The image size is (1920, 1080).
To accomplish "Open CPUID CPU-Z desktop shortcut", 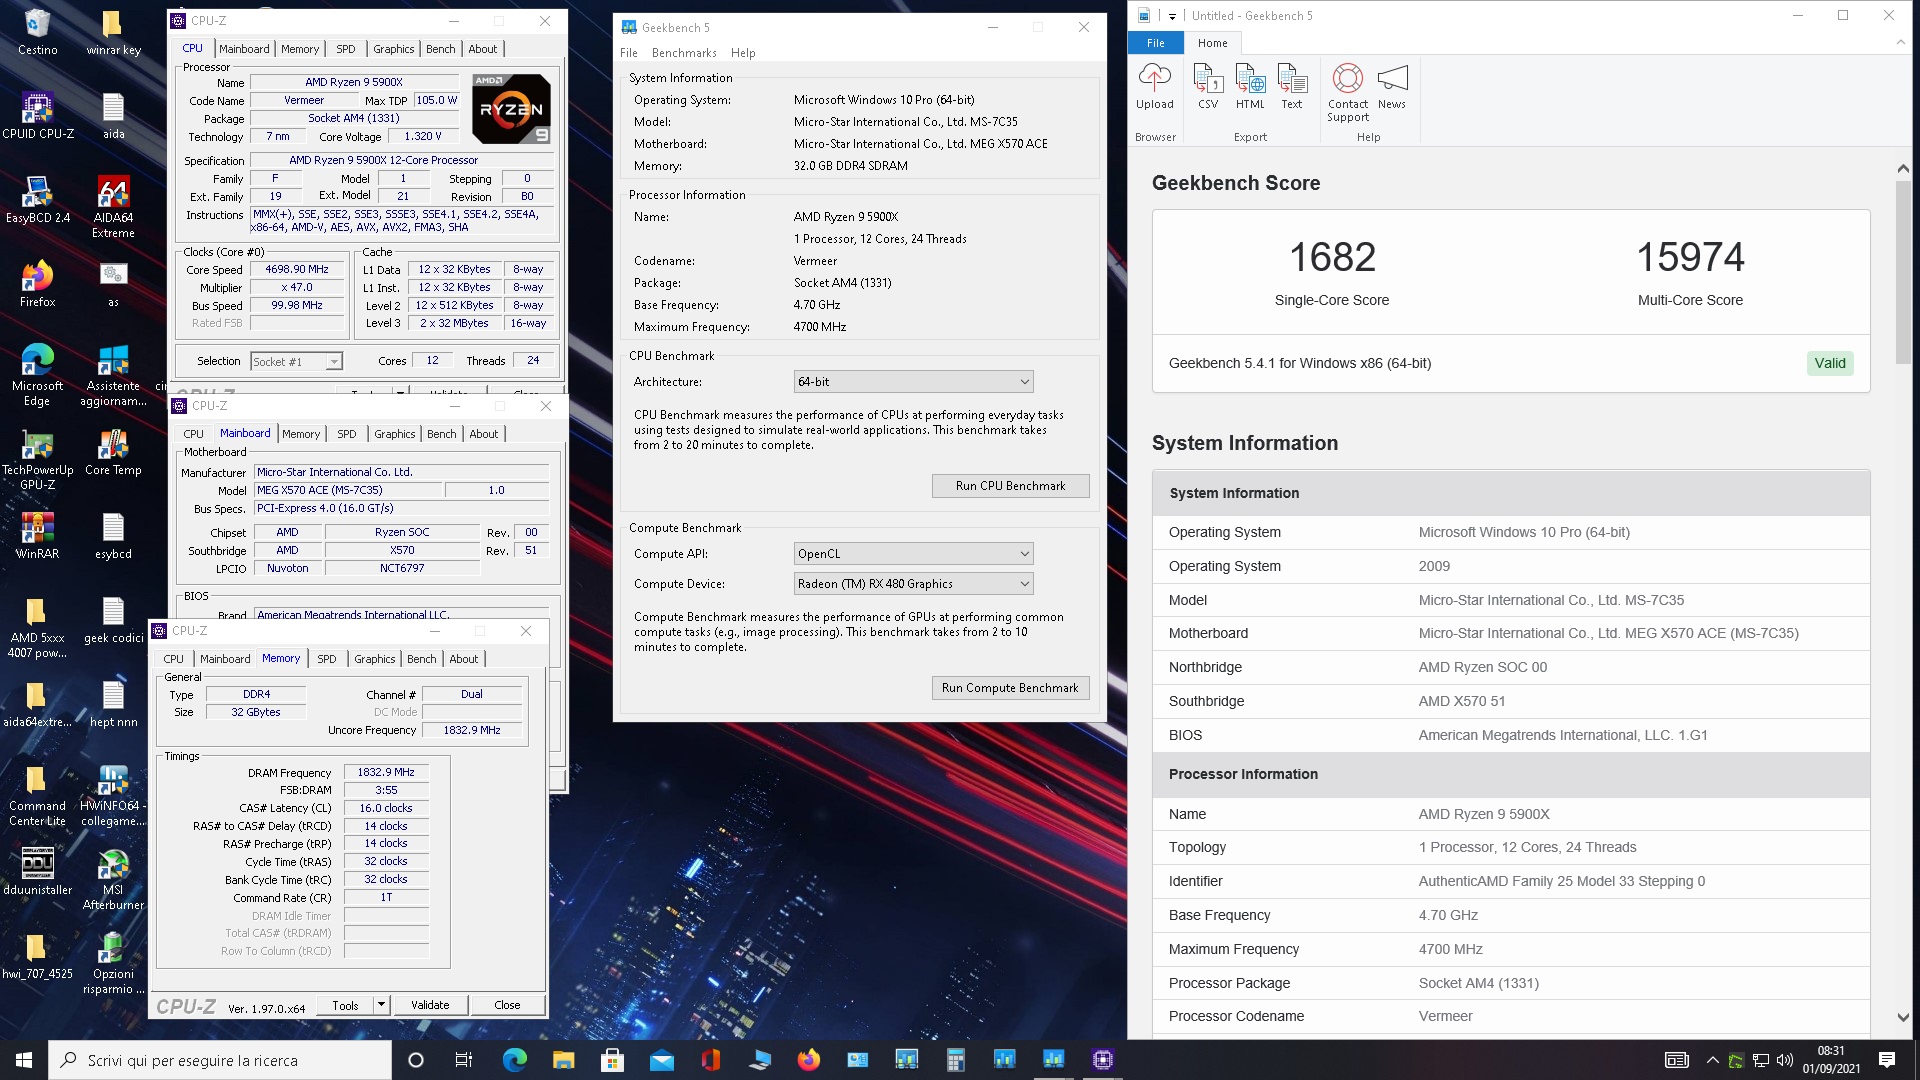I will [37, 115].
